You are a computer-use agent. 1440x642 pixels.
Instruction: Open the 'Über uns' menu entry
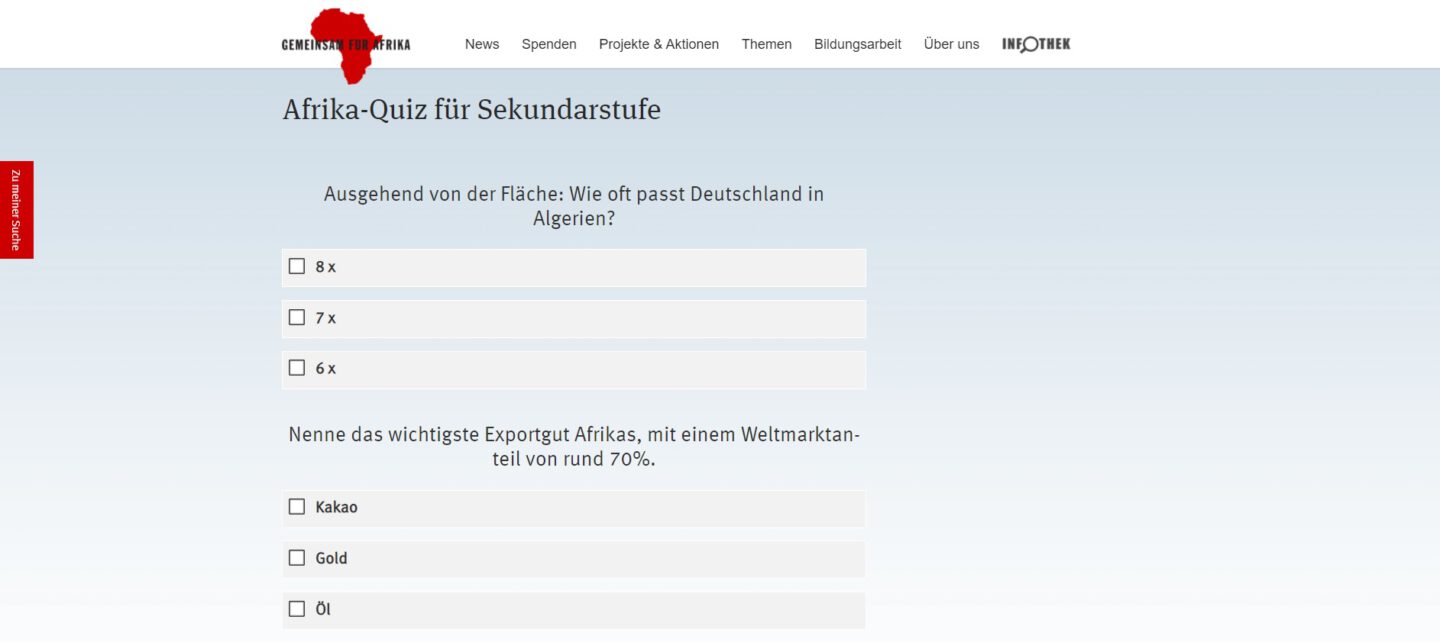(952, 44)
